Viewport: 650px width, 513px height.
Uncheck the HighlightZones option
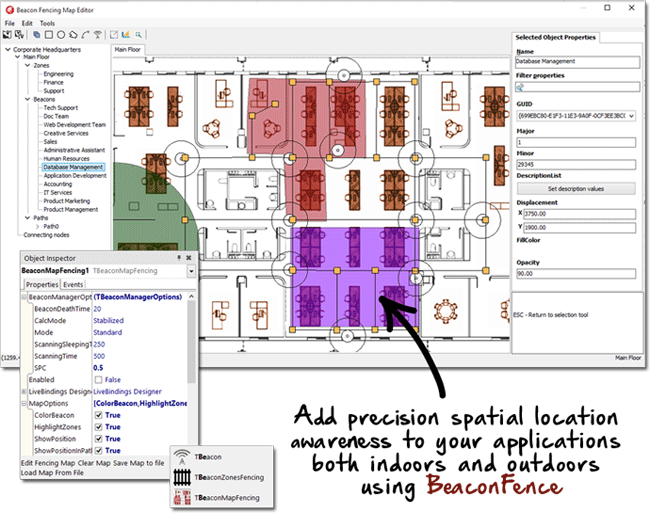click(98, 427)
